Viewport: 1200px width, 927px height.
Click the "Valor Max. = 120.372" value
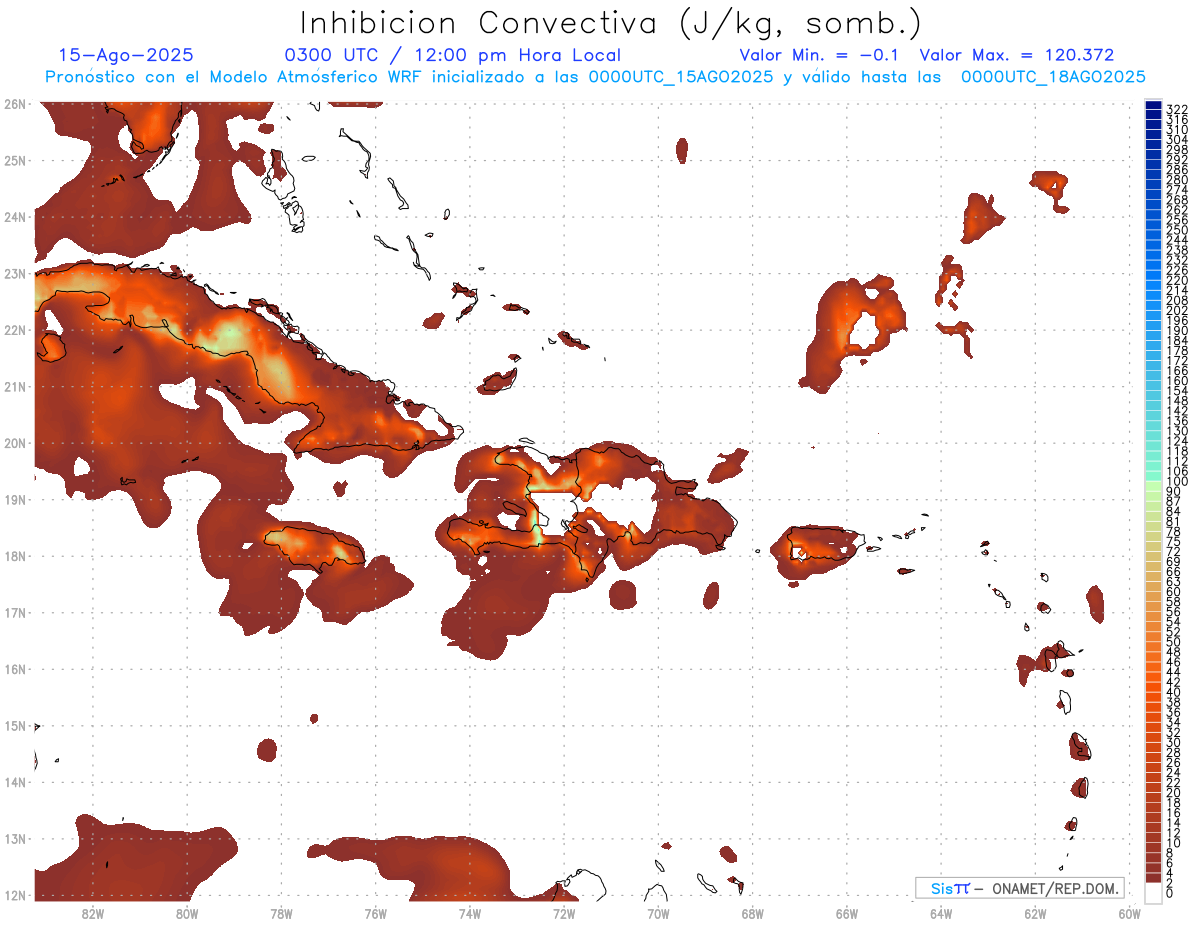(x=1017, y=55)
